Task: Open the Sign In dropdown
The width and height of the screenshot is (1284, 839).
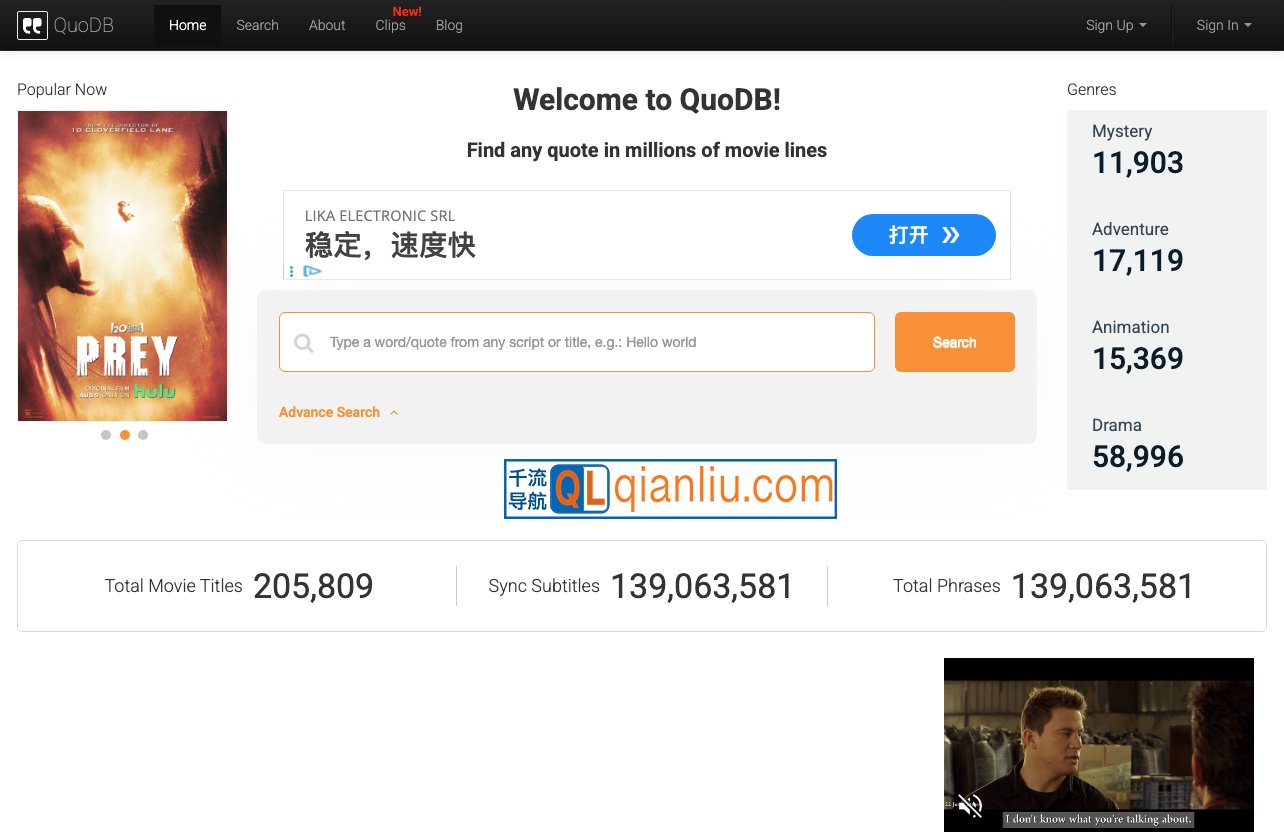Action: 1223,25
